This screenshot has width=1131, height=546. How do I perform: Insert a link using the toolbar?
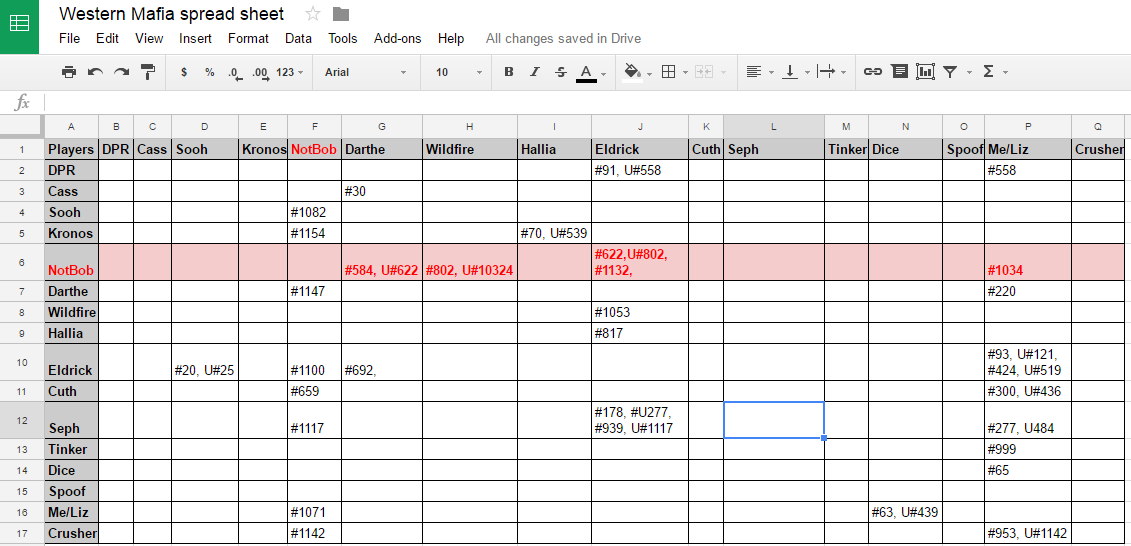pyautogui.click(x=873, y=72)
